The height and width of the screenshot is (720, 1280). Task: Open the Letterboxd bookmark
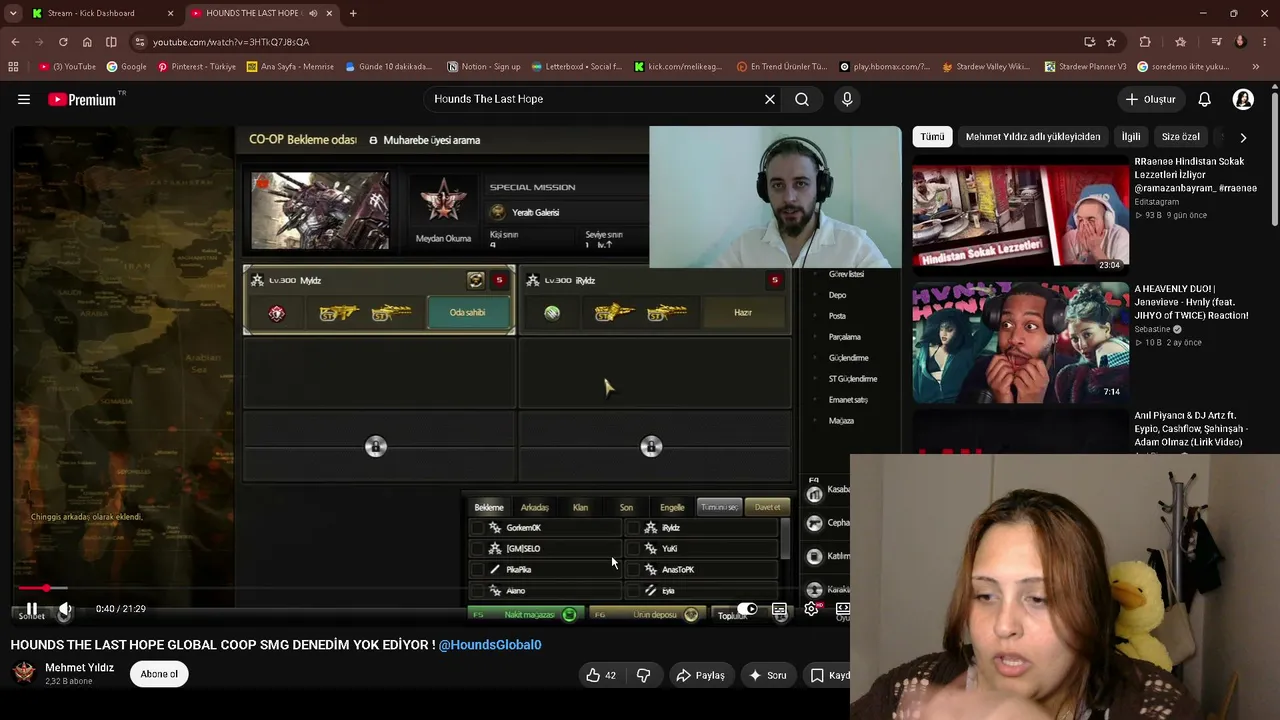[x=576, y=67]
